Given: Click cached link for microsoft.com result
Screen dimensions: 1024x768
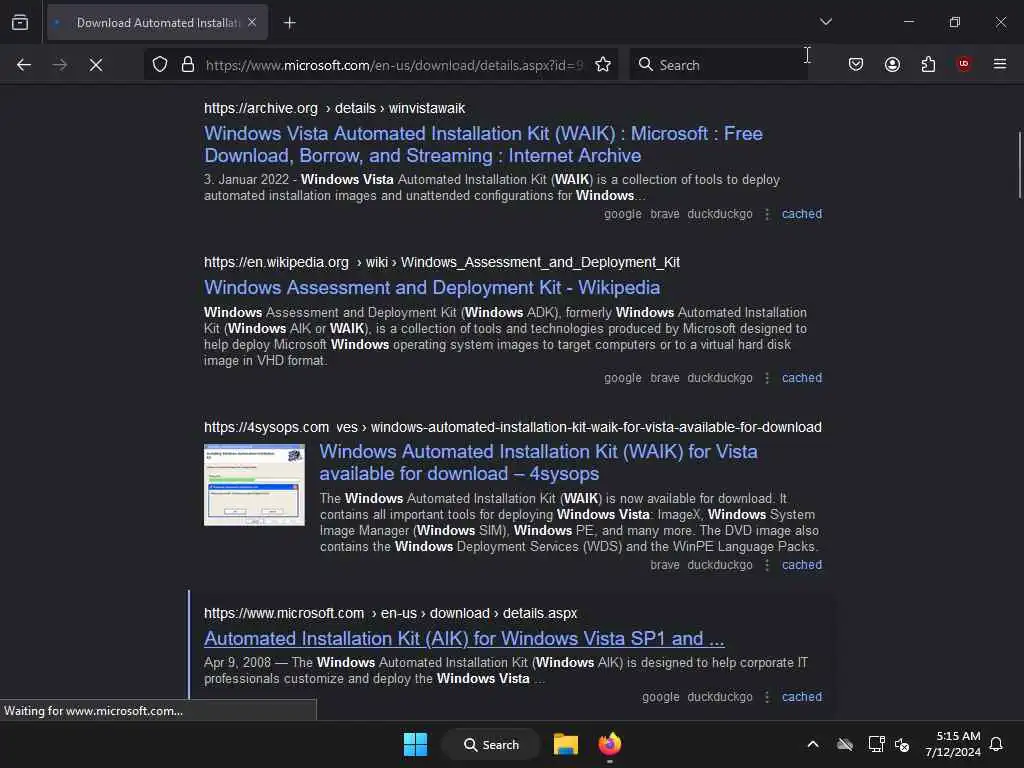Looking at the screenshot, I should (x=801, y=697).
